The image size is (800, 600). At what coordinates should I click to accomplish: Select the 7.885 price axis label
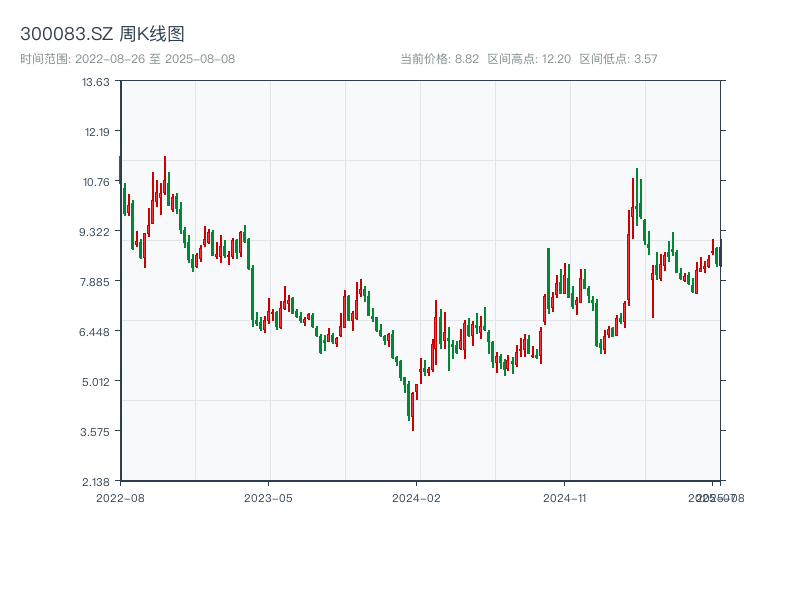(x=96, y=282)
